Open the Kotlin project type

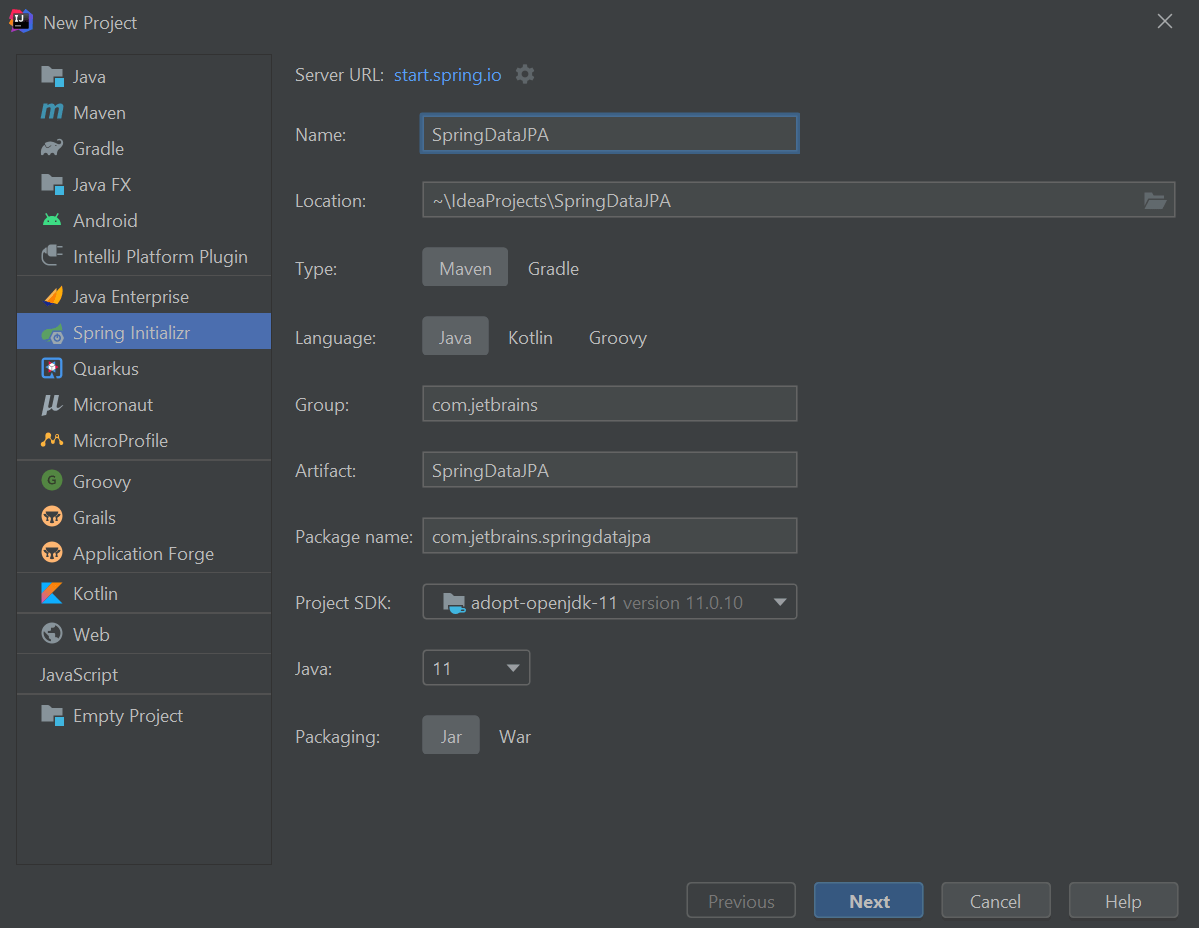(x=96, y=593)
